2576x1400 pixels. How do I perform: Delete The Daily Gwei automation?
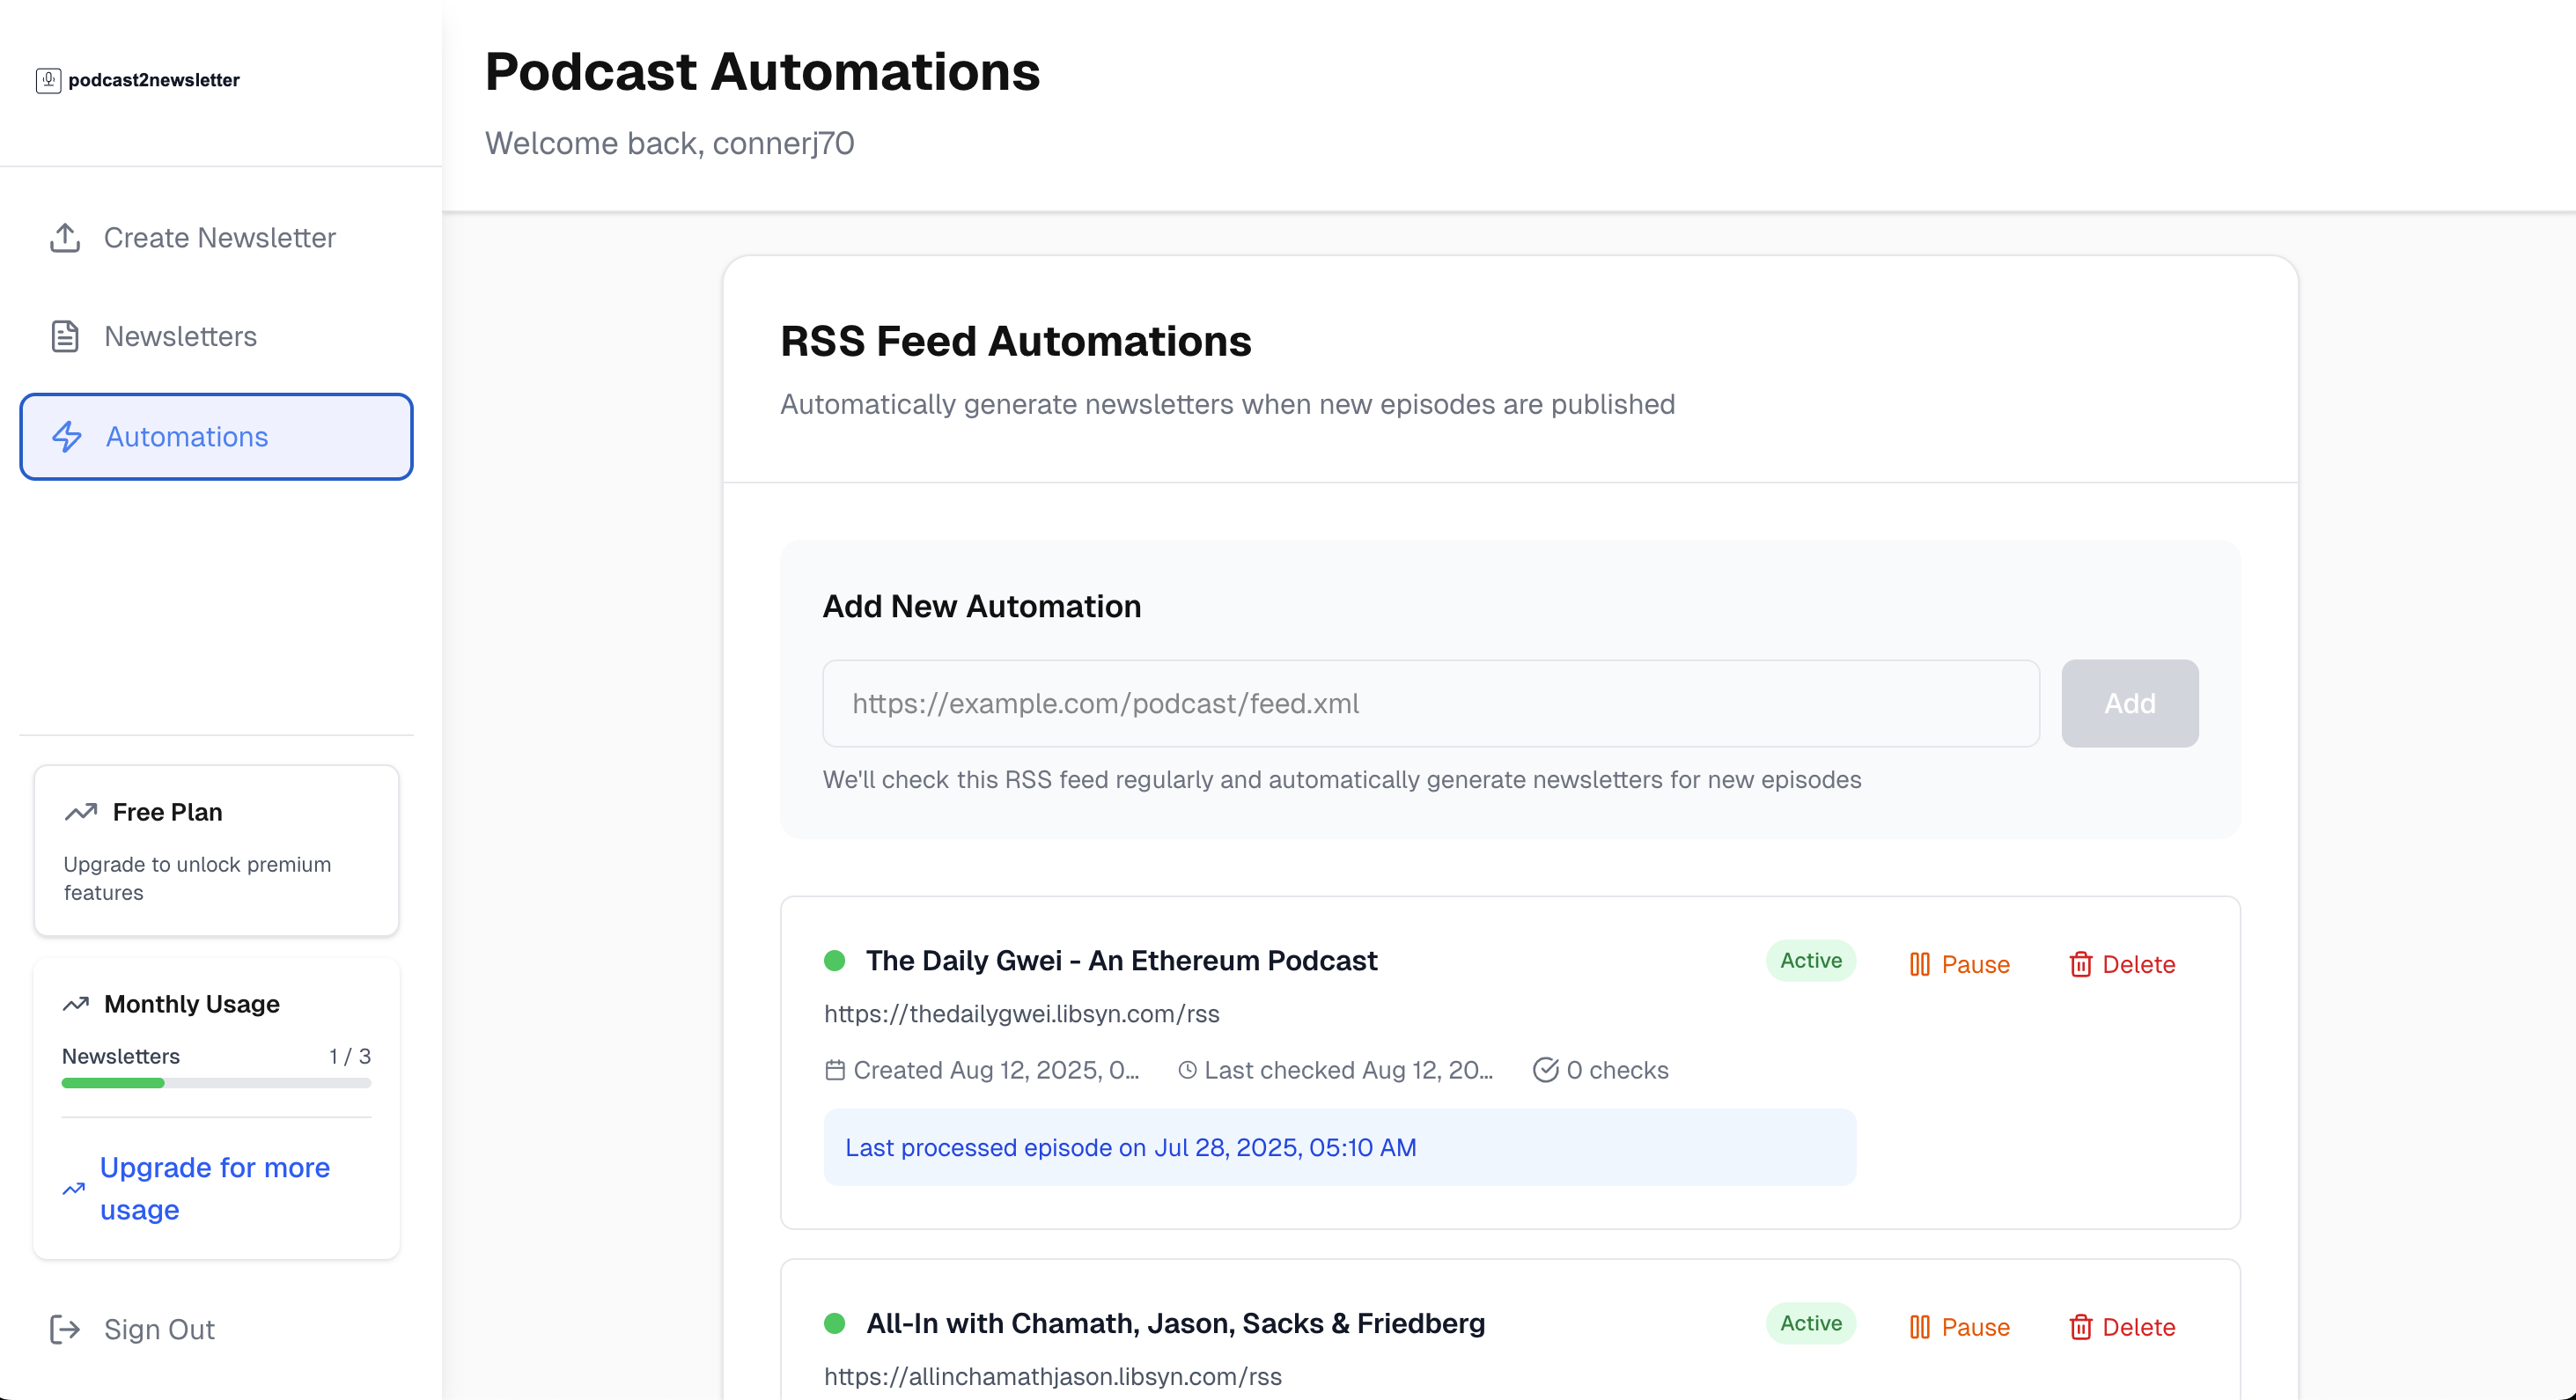click(x=2122, y=965)
